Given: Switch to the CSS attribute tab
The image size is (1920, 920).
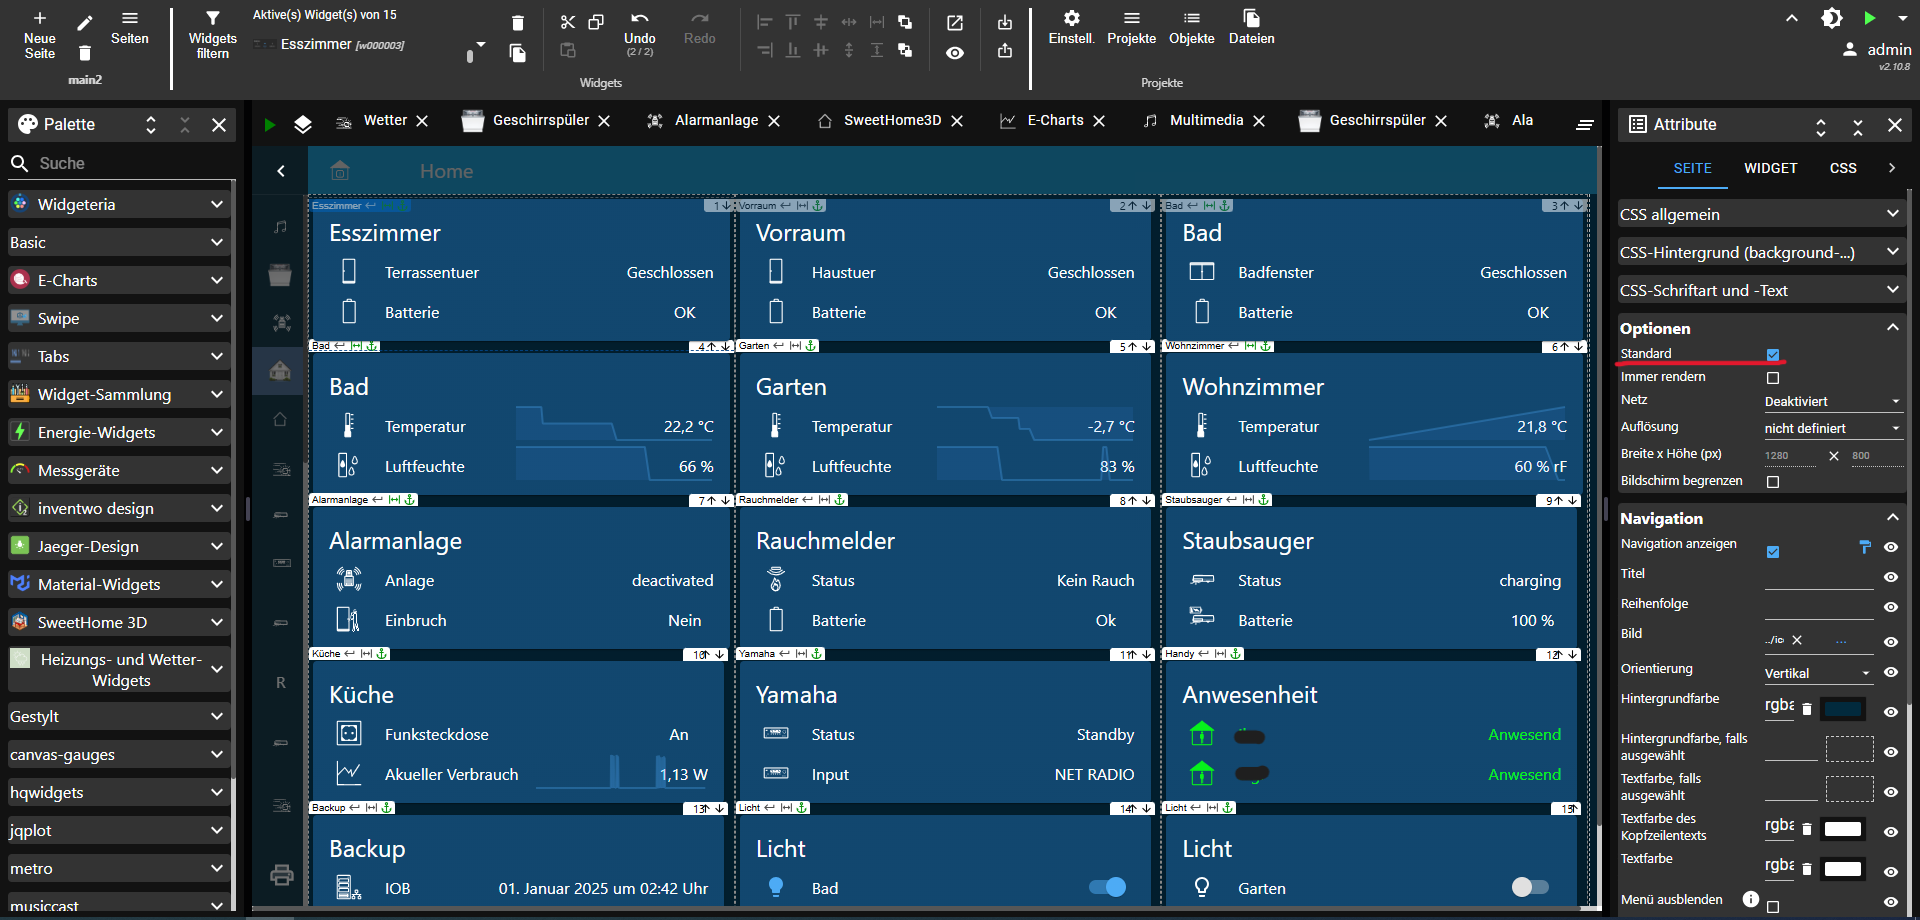Looking at the screenshot, I should (1843, 168).
